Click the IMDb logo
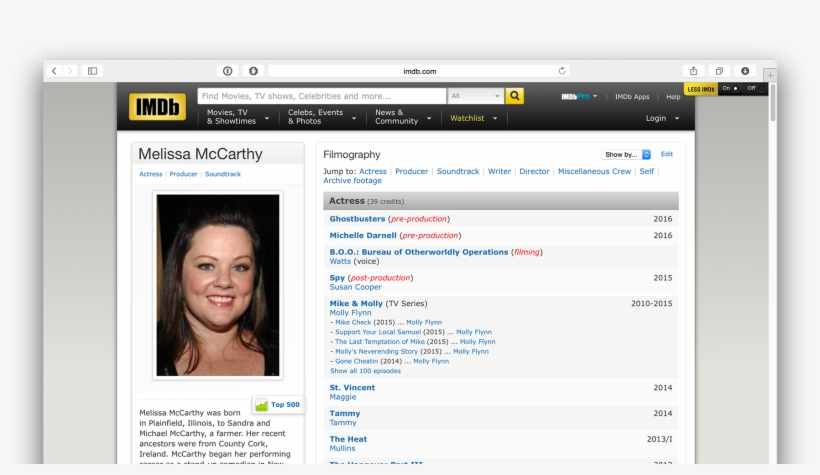Image resolution: width=820 pixels, height=475 pixels. pyautogui.click(x=157, y=107)
